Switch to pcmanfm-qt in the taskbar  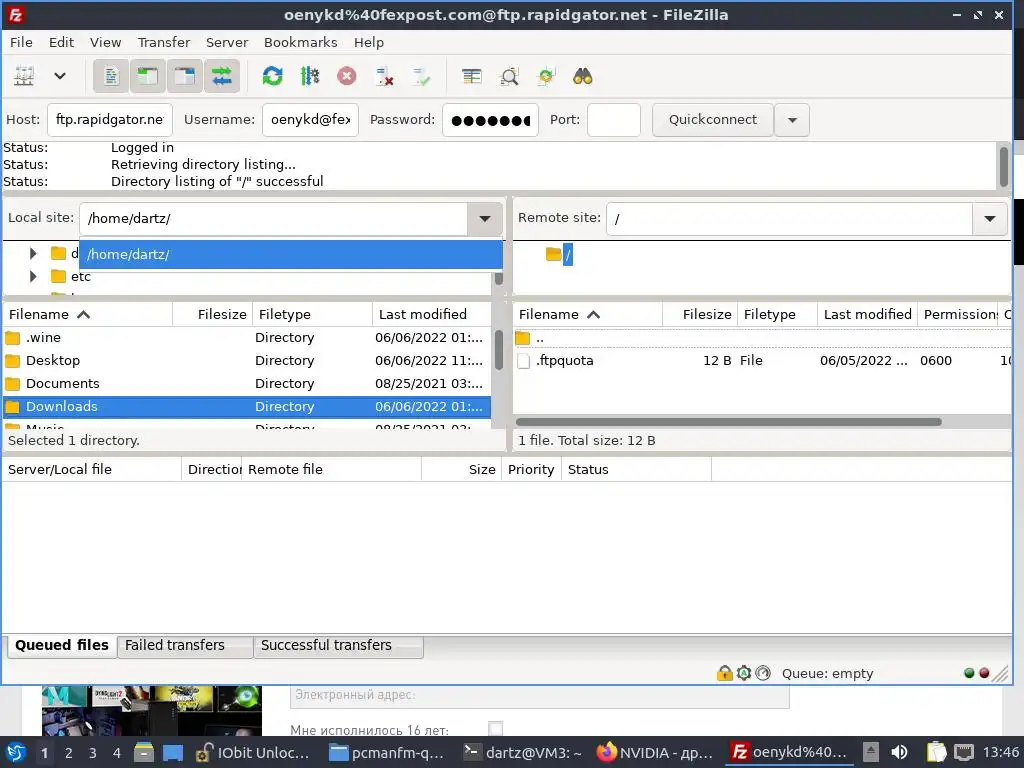click(387, 753)
